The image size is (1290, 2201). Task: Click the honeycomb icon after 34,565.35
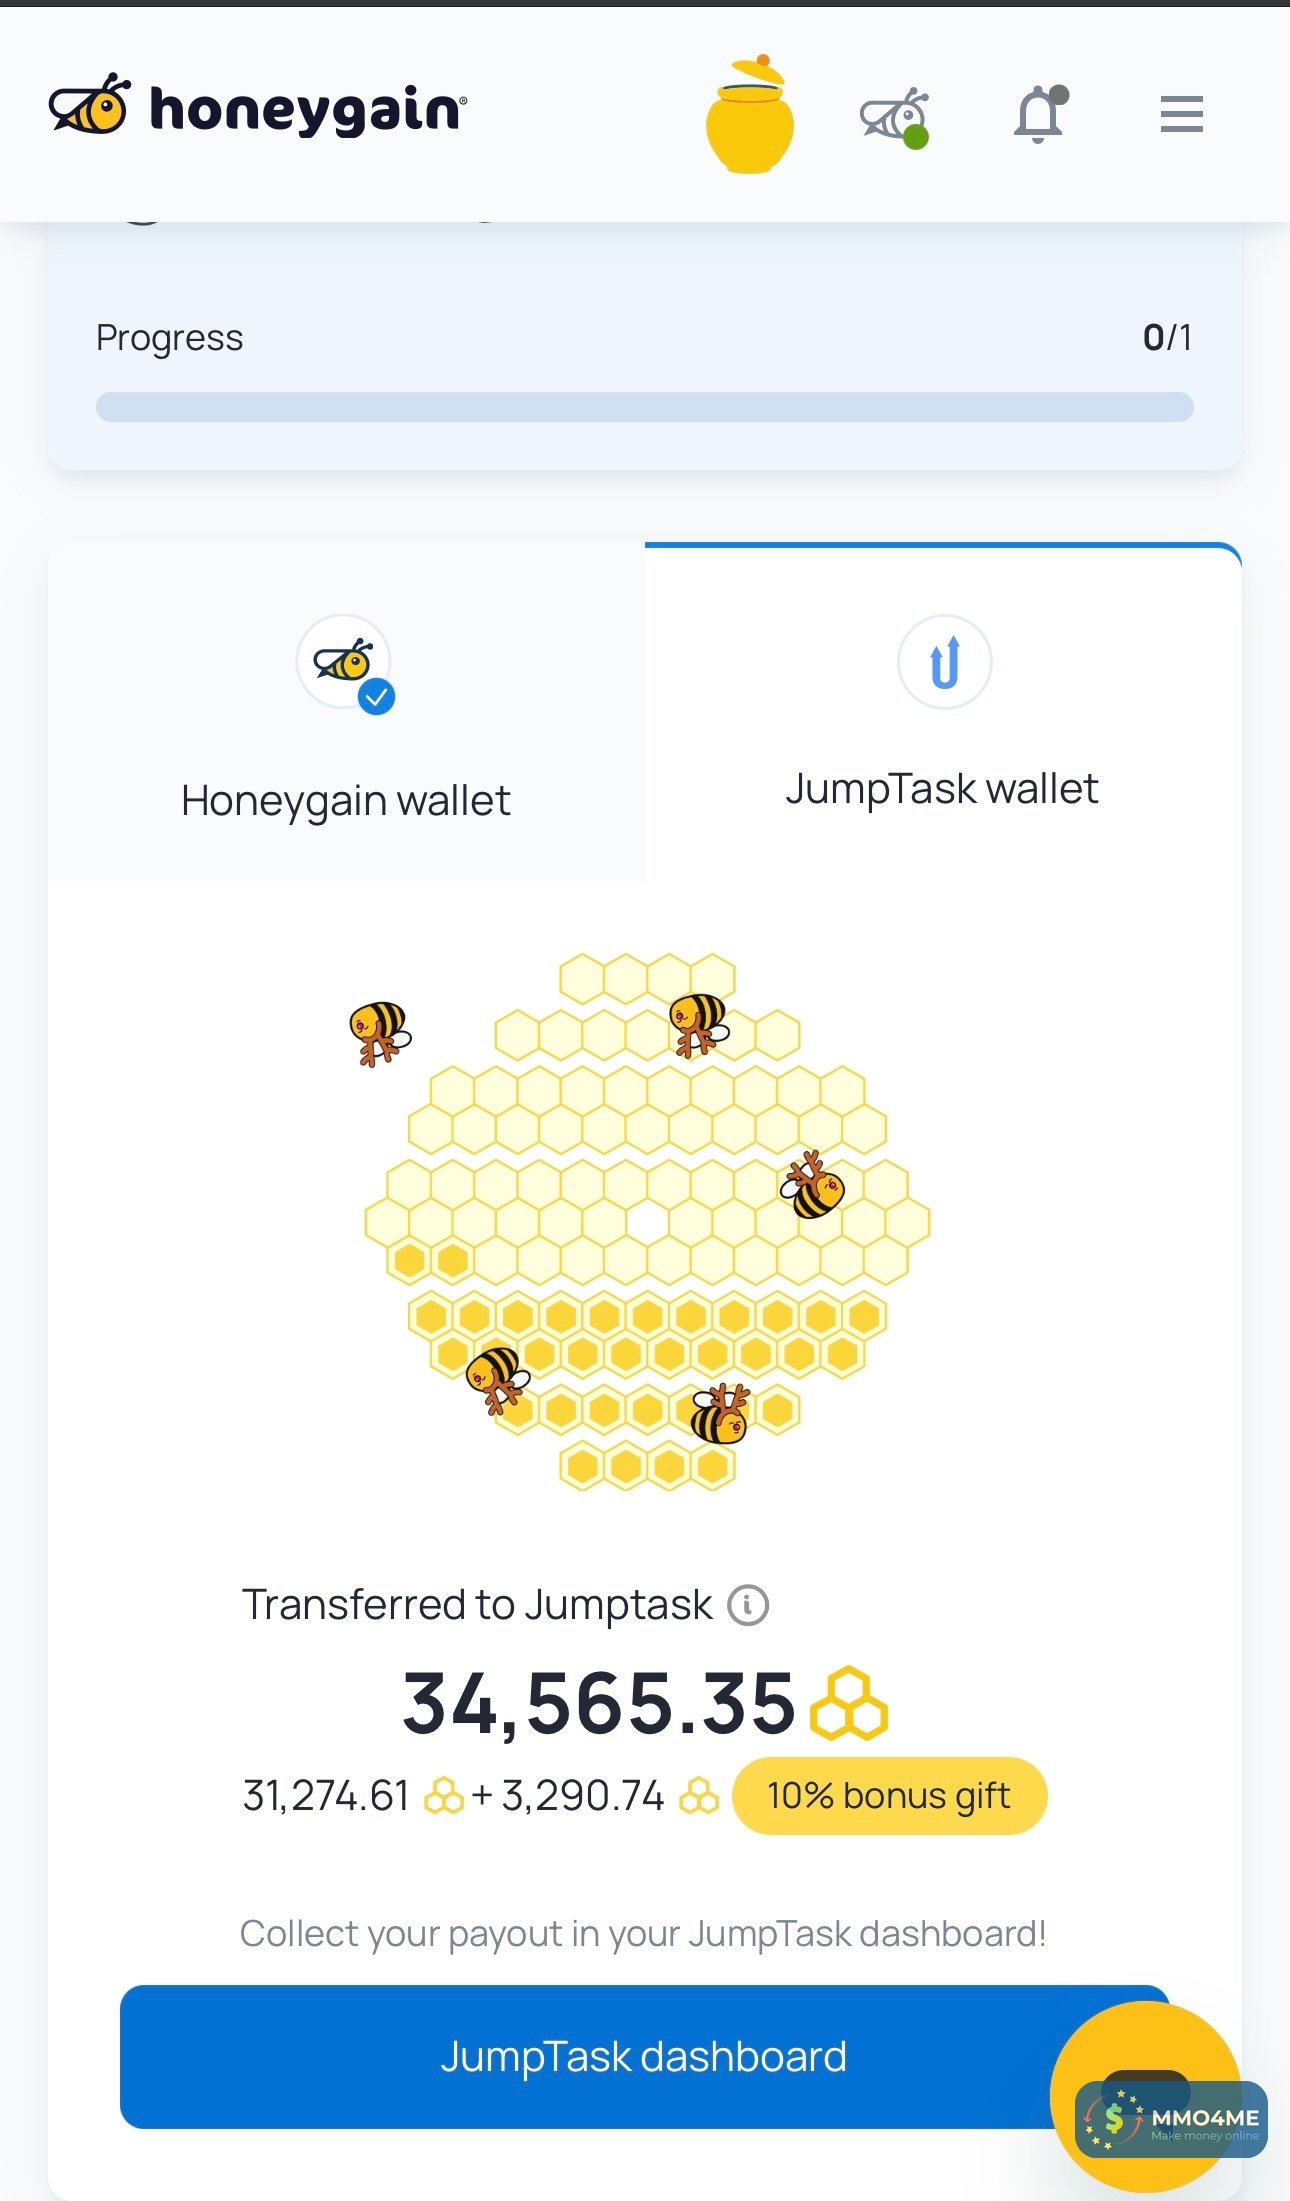[x=848, y=1704]
